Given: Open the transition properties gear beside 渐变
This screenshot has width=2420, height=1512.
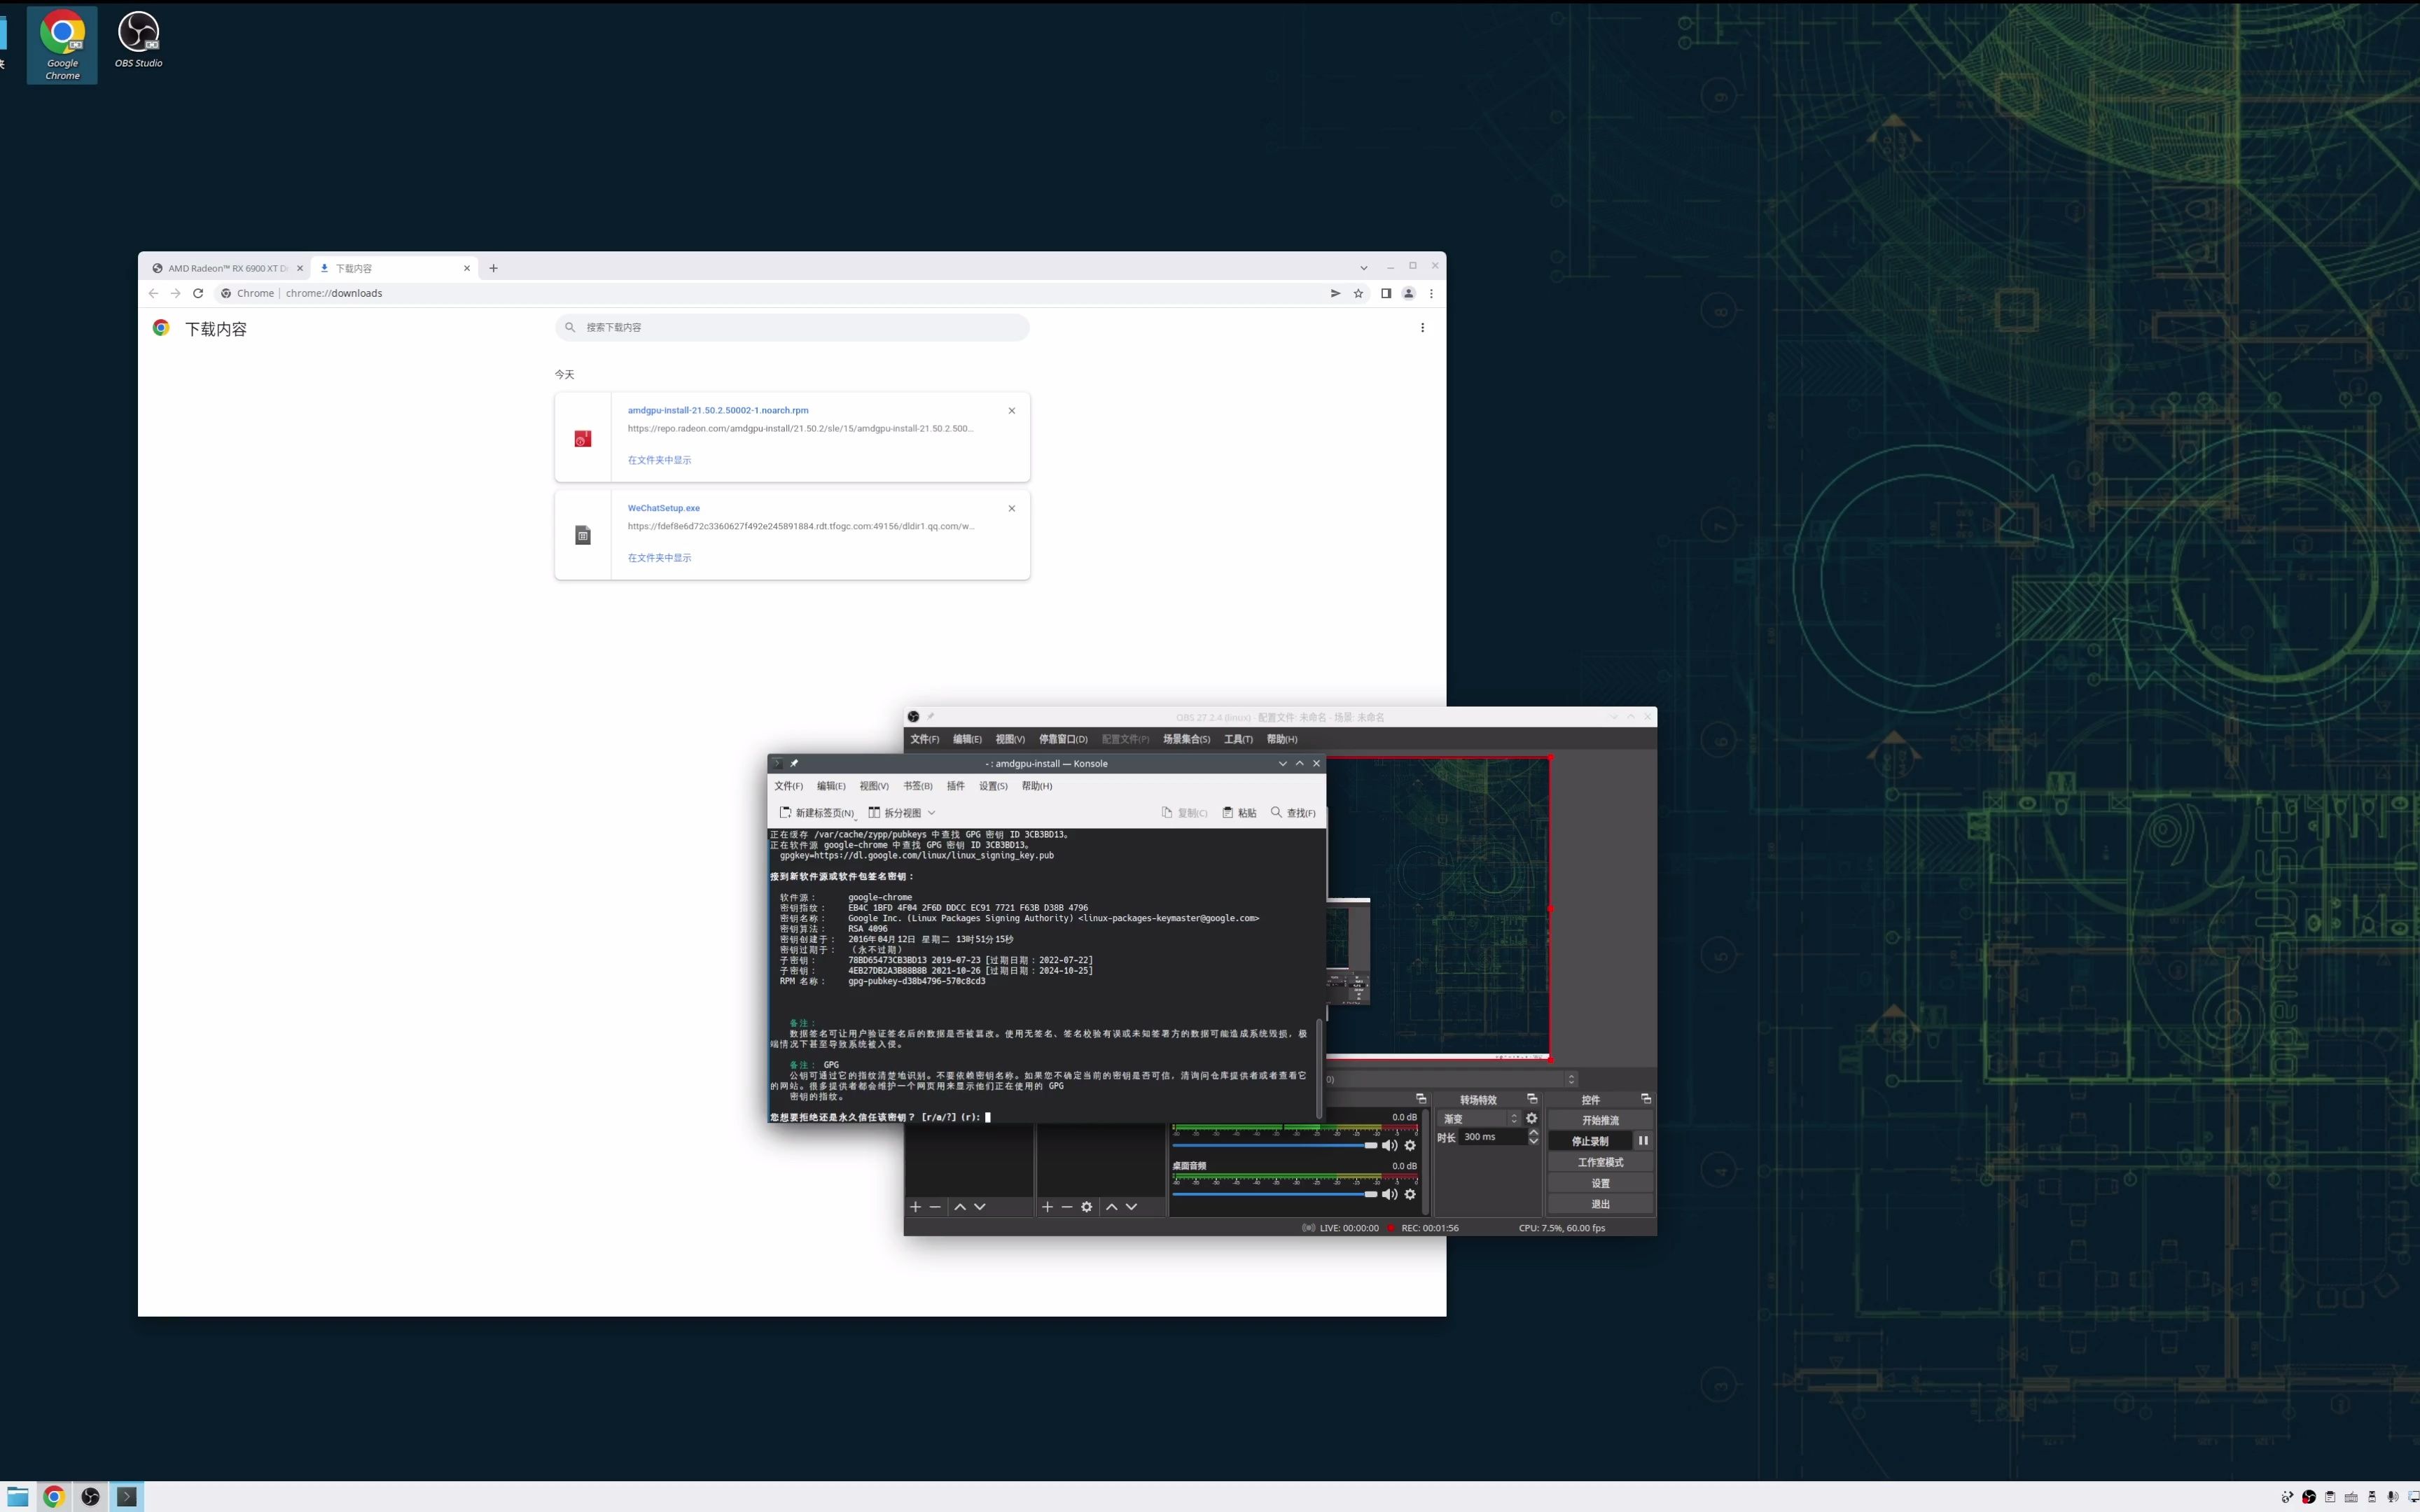Looking at the screenshot, I should tap(1531, 1118).
